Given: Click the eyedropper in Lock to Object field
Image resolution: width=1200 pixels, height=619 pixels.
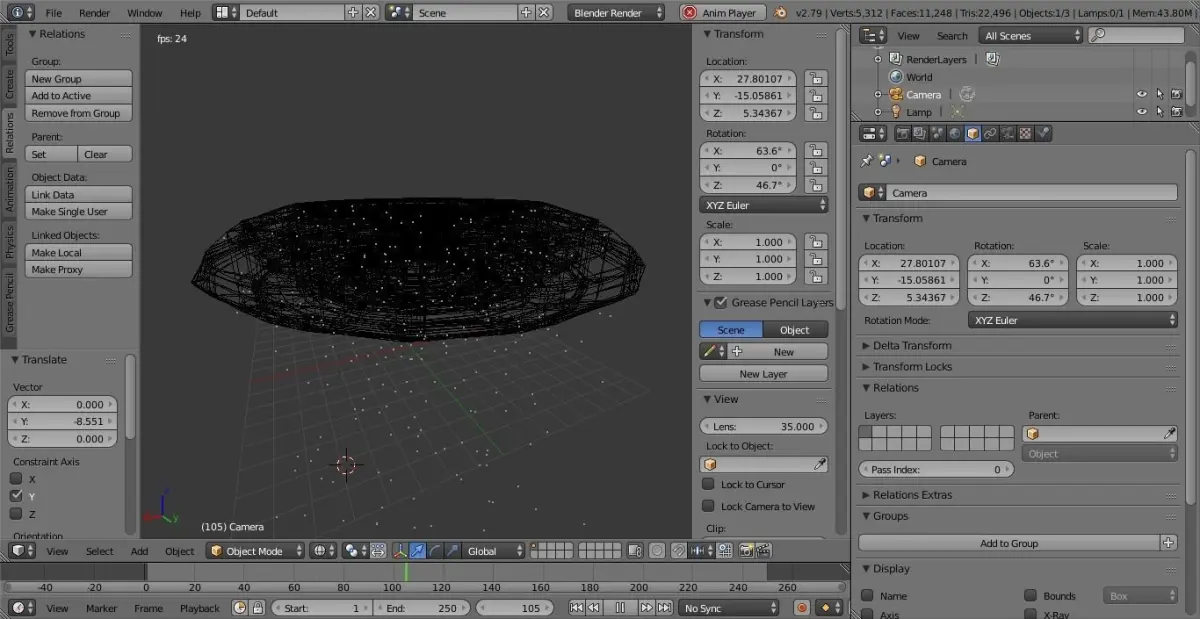Looking at the screenshot, I should [x=820, y=465].
